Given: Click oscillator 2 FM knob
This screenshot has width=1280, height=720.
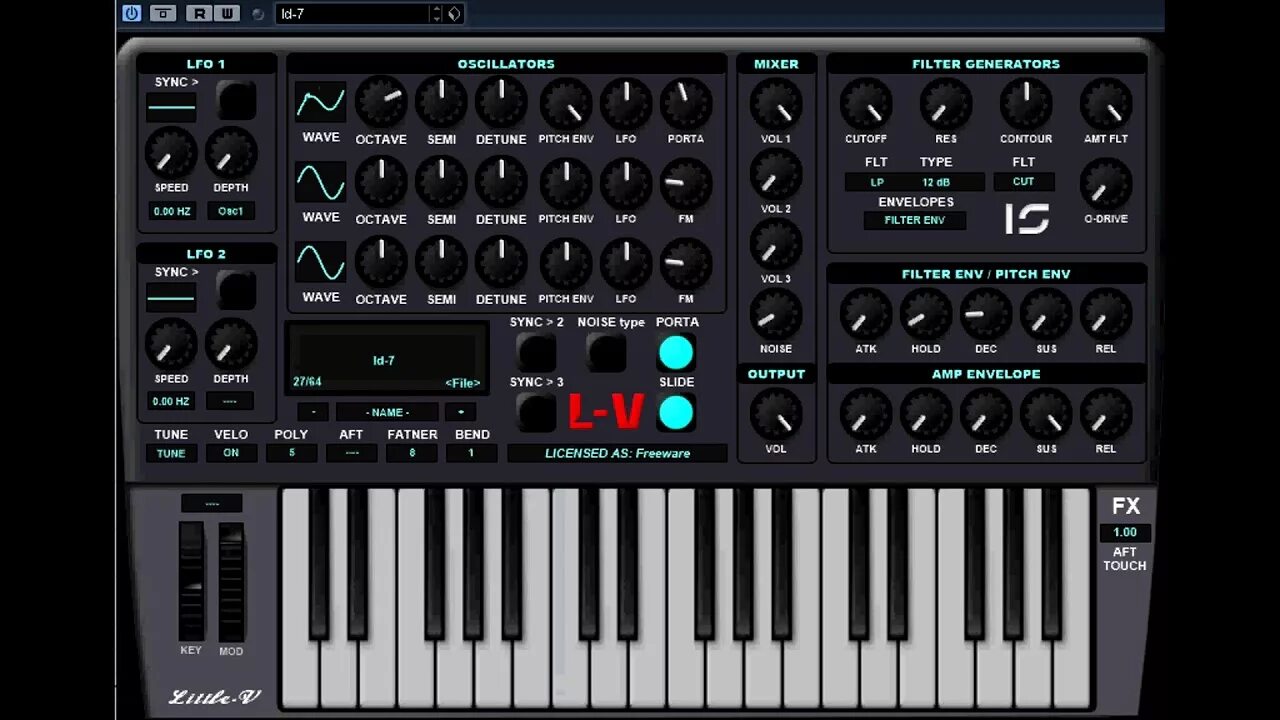Looking at the screenshot, I should click(686, 182).
